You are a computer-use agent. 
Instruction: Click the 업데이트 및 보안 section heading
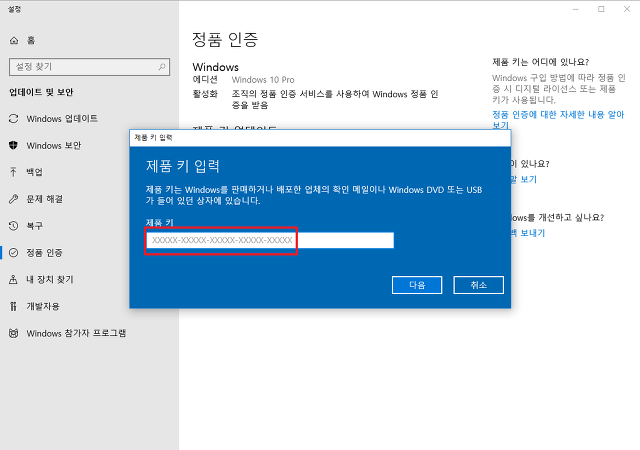point(41,92)
